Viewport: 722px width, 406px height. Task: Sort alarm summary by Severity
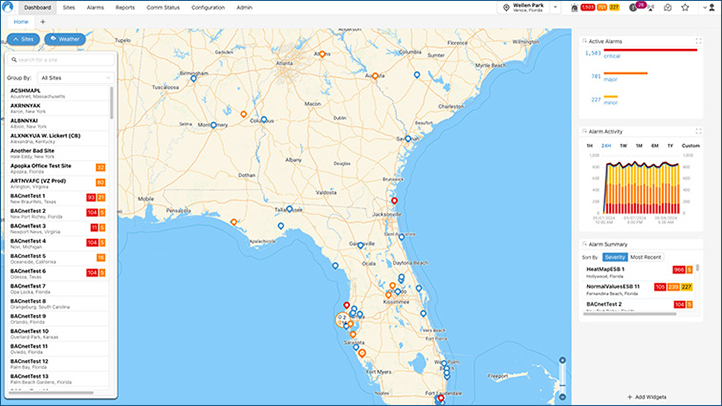(615, 257)
